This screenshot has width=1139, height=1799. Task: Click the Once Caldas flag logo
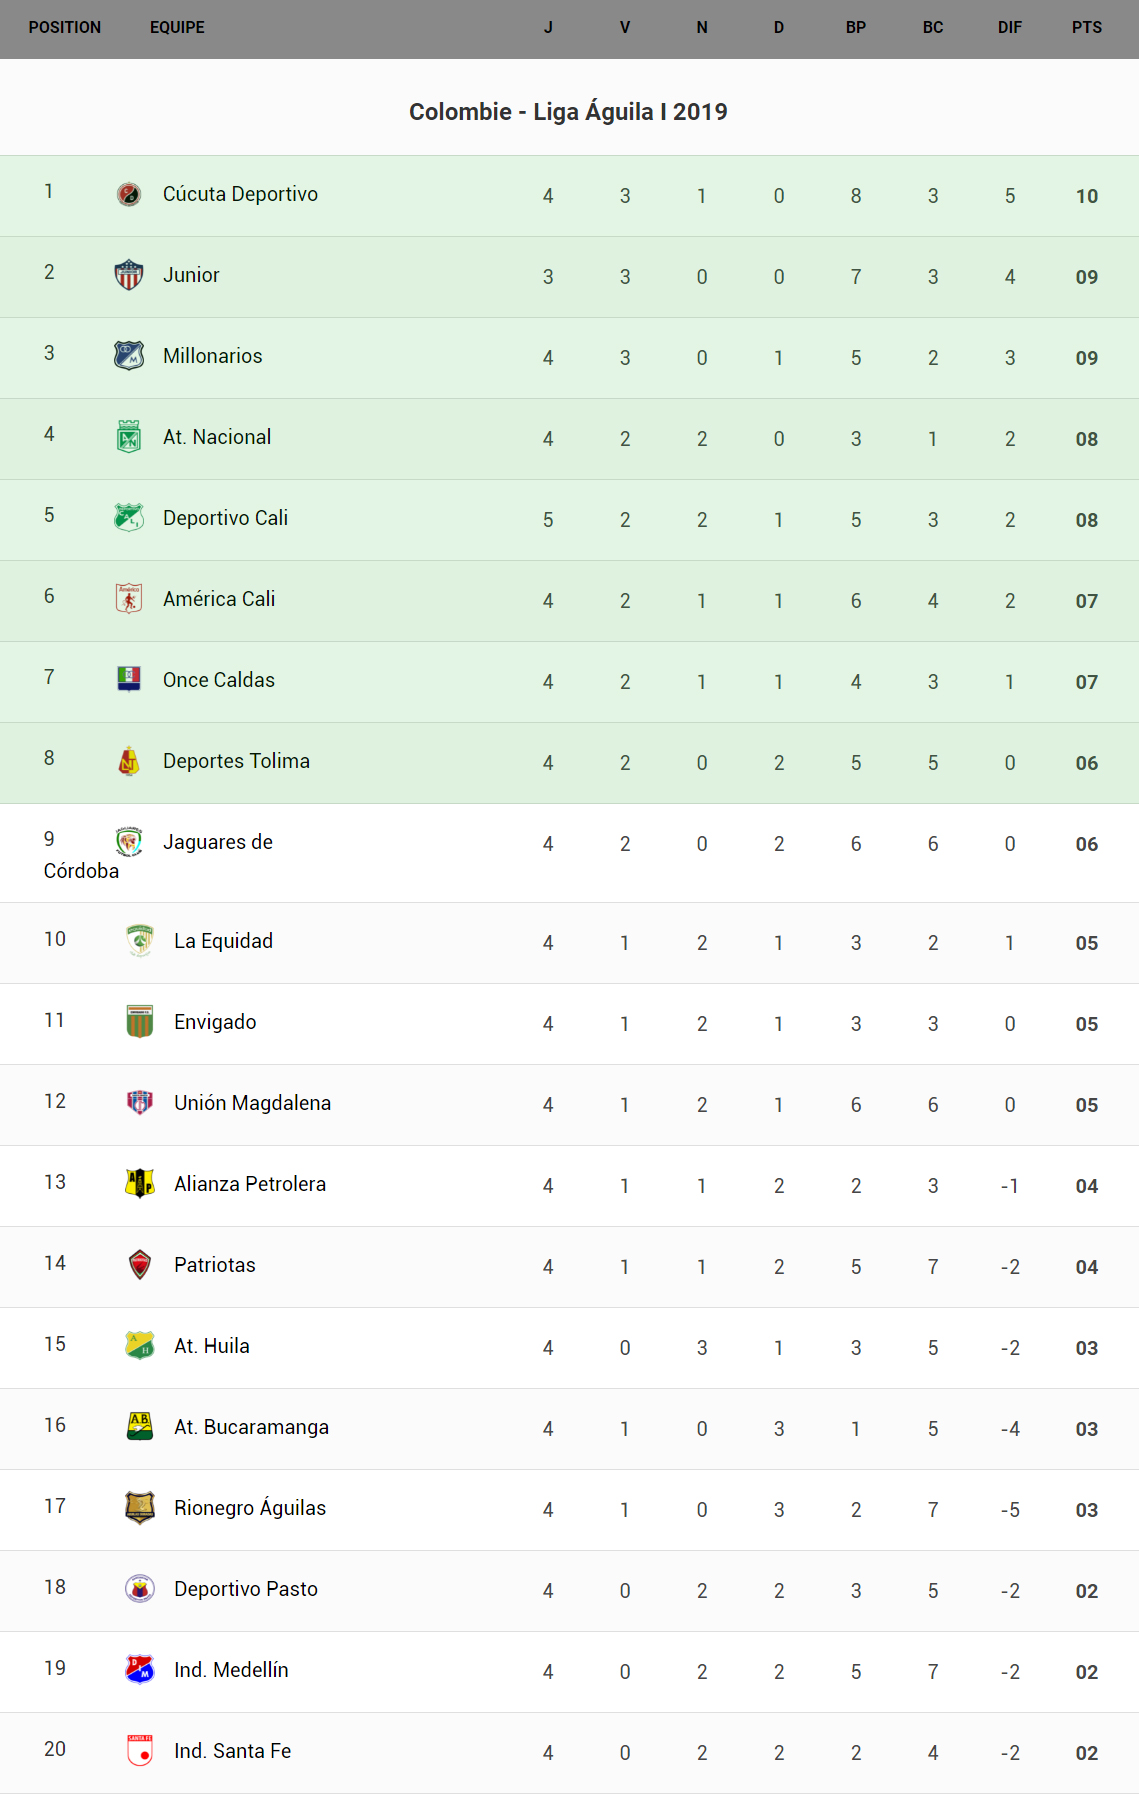(x=129, y=679)
